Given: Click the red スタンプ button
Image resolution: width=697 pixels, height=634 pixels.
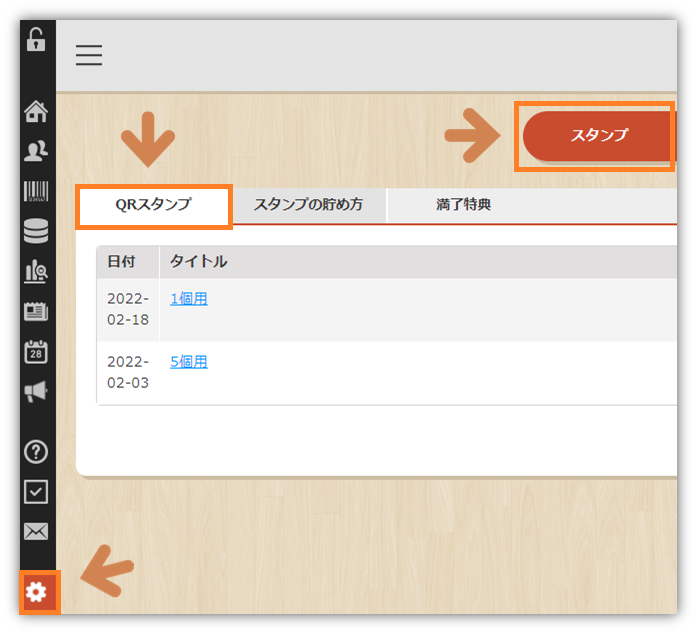Looking at the screenshot, I should (x=598, y=135).
